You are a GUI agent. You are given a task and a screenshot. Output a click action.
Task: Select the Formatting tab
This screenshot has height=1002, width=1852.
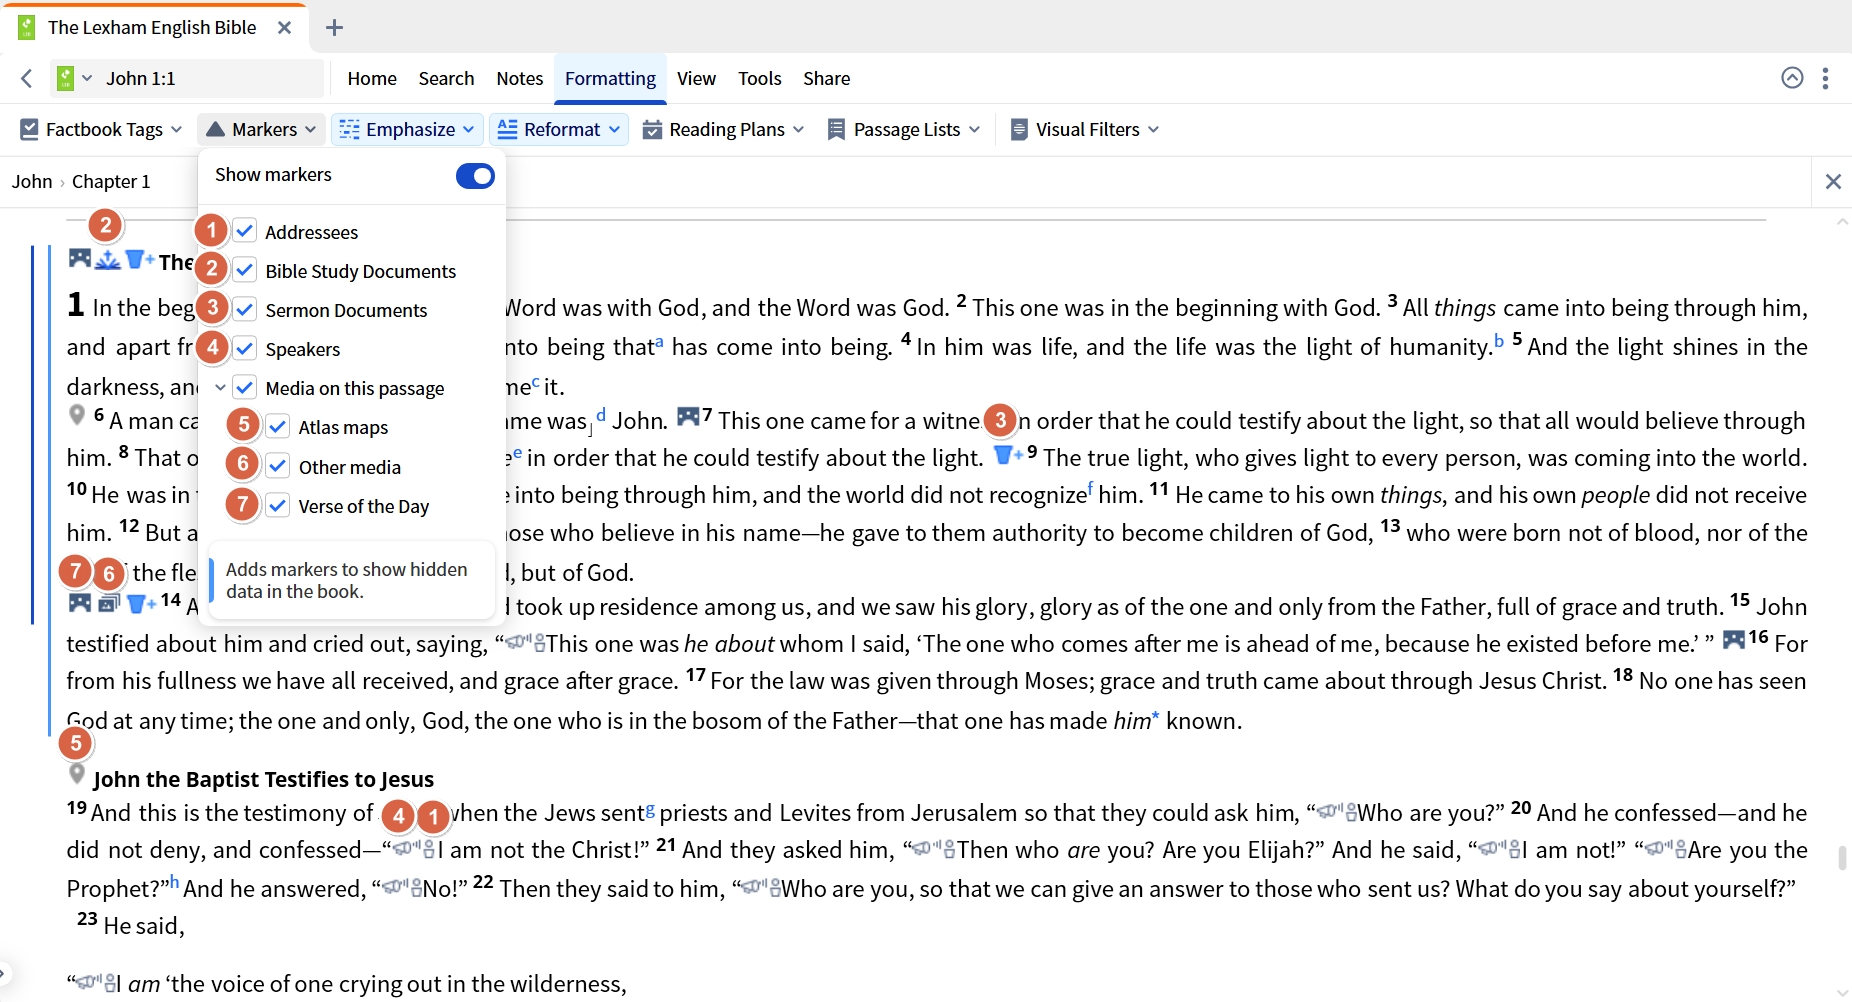pos(610,78)
